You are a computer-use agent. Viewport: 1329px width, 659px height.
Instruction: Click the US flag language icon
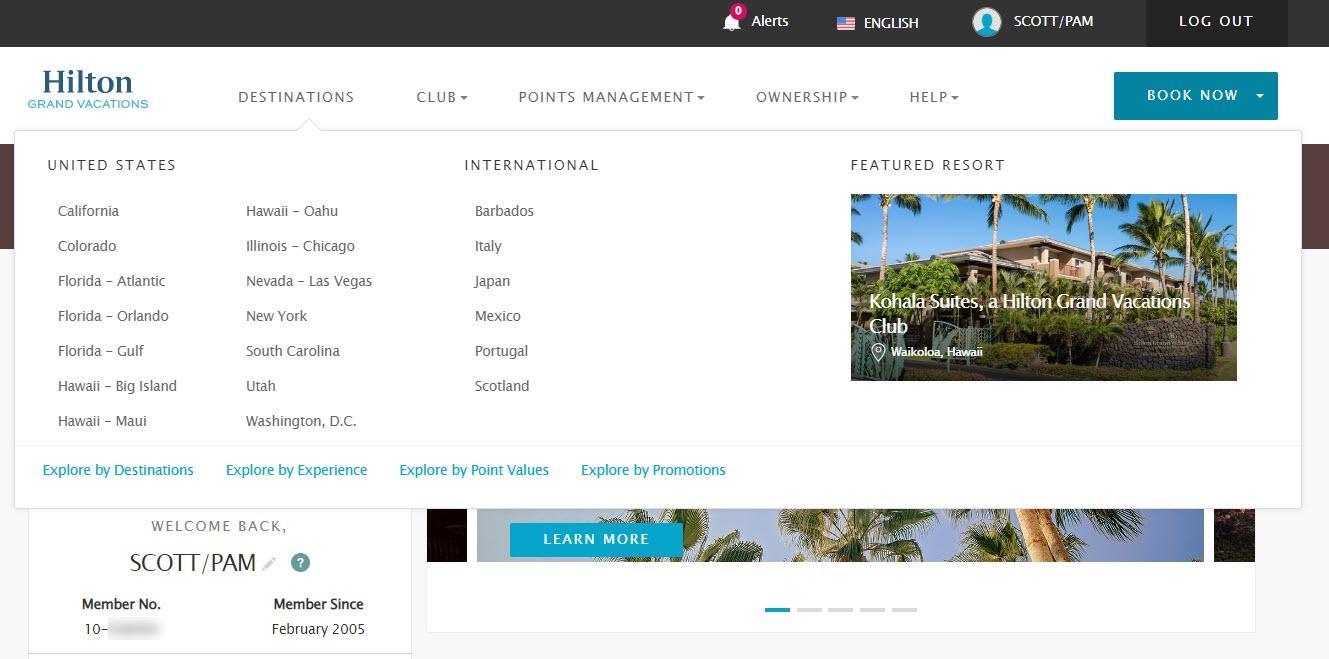pyautogui.click(x=846, y=23)
